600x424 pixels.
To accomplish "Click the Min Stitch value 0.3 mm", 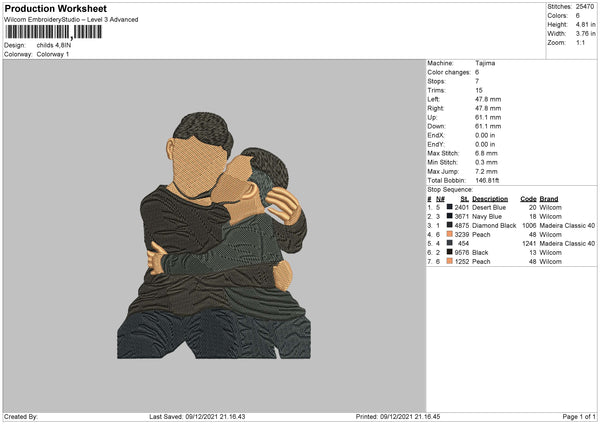I will click(486, 162).
